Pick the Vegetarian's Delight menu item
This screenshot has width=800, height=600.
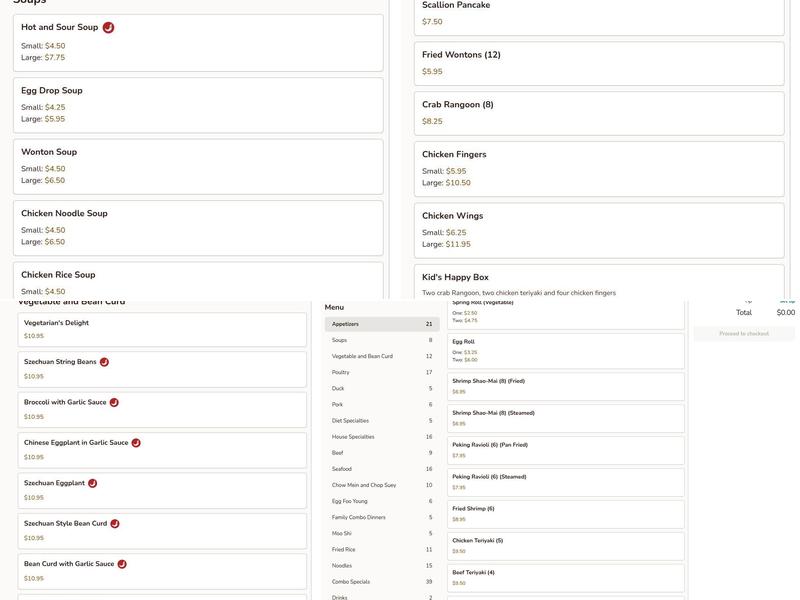(162, 329)
